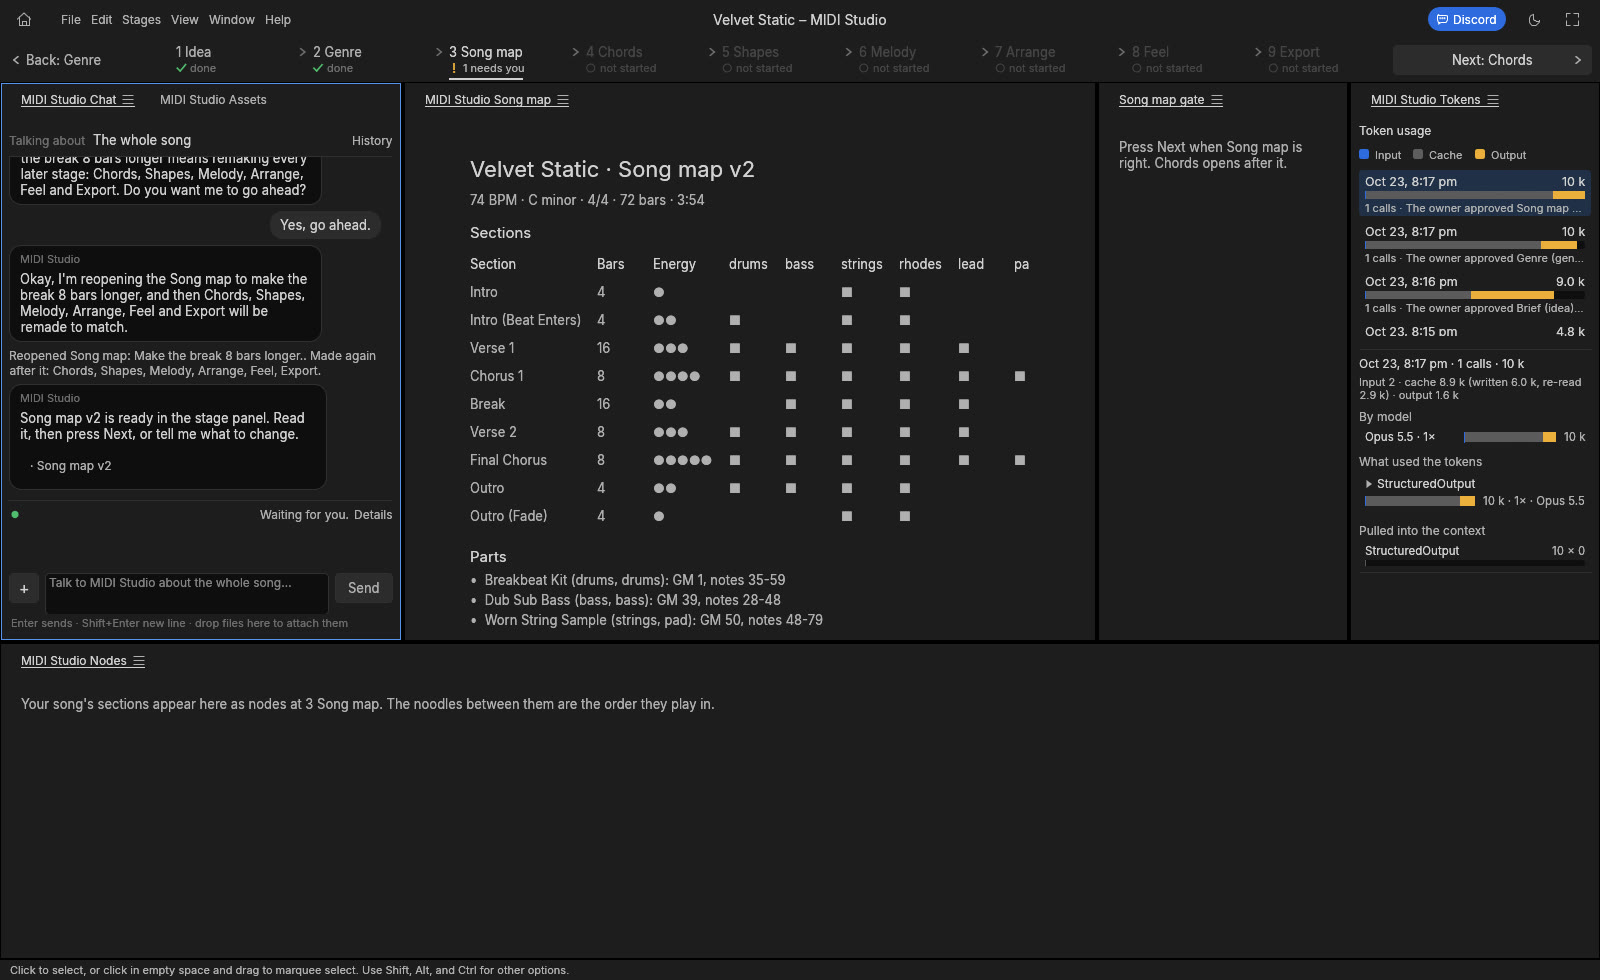The width and height of the screenshot is (1600, 980).
Task: Open the Help menu
Action: tap(278, 19)
